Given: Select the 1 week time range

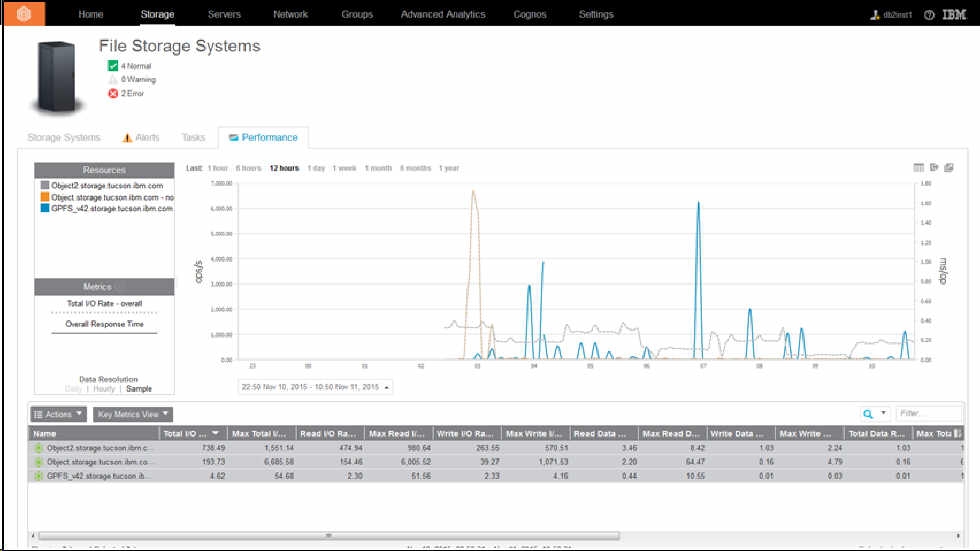Looking at the screenshot, I should tap(344, 168).
